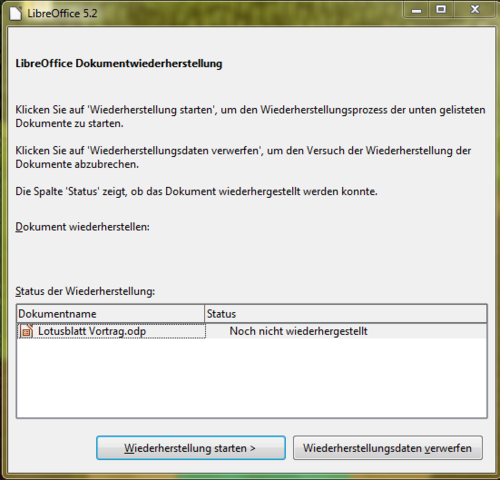Click the Impress file icon beside Lotusblatt Vortrag.odp

click(26, 331)
